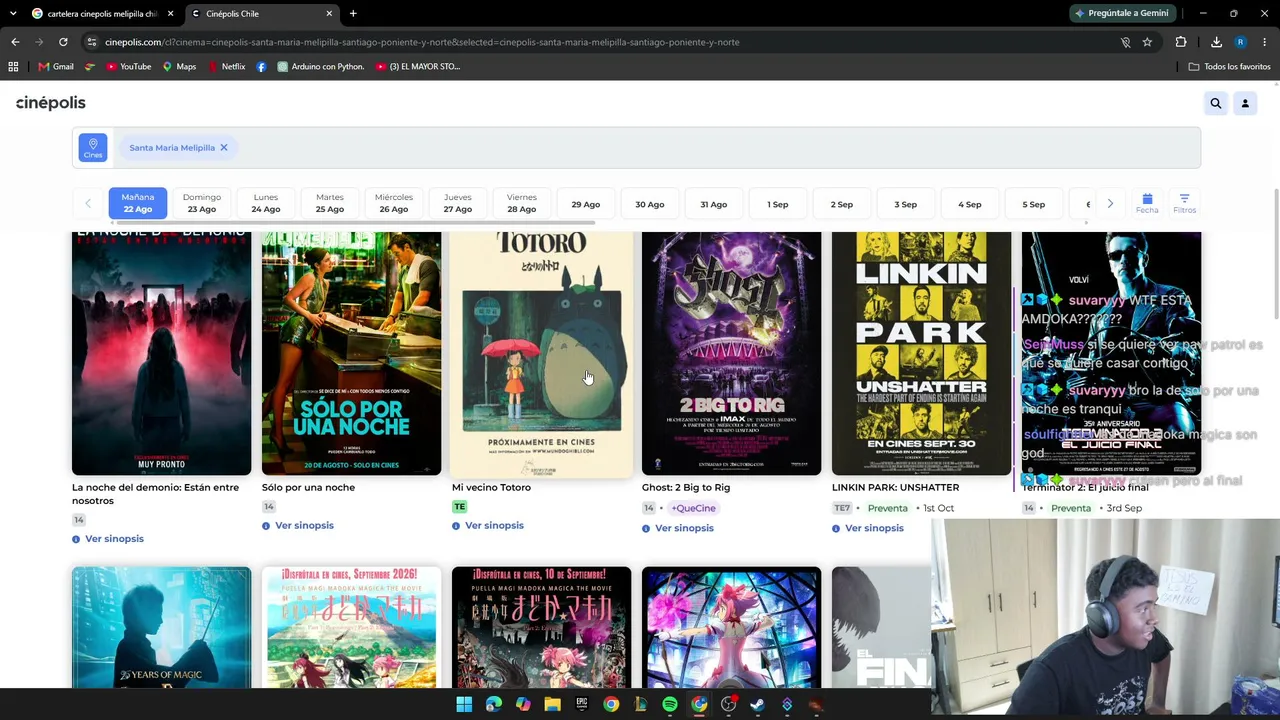The height and width of the screenshot is (720, 1280).
Task: Close the cartelera cinepolis melipilla tab
Action: (170, 14)
